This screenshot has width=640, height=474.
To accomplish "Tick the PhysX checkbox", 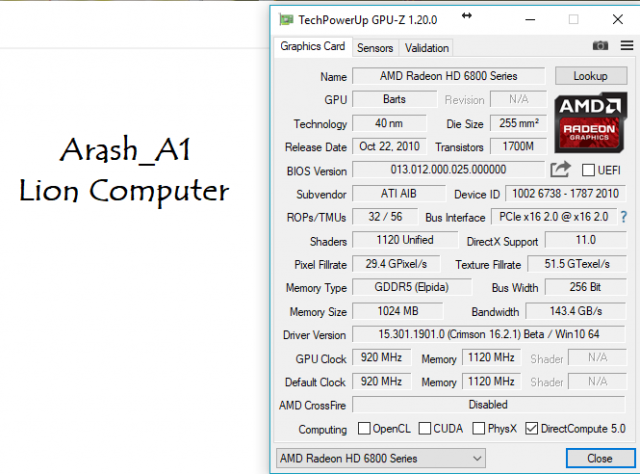I will pos(479,429).
